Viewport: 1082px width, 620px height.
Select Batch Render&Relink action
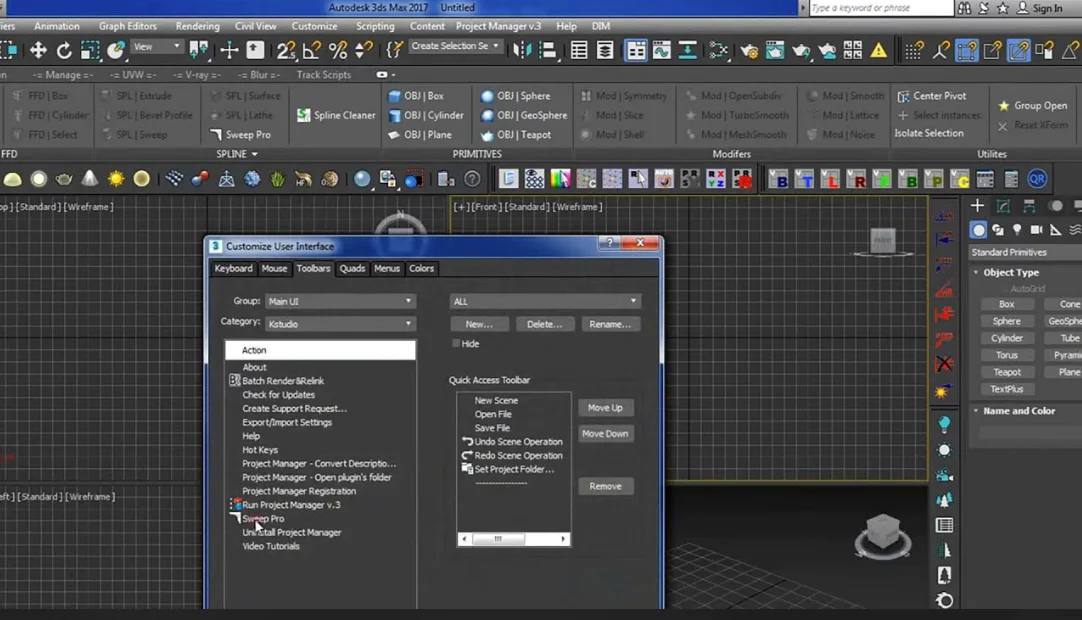(x=283, y=381)
